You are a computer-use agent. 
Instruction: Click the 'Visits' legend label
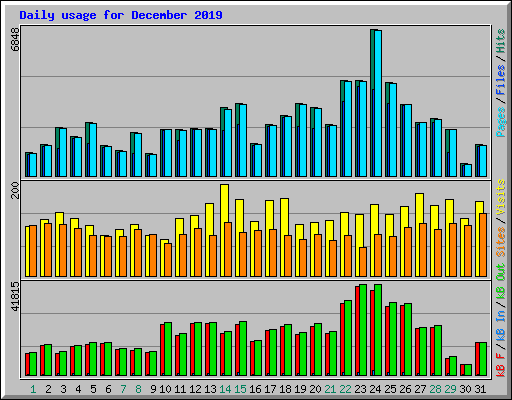coord(501,197)
